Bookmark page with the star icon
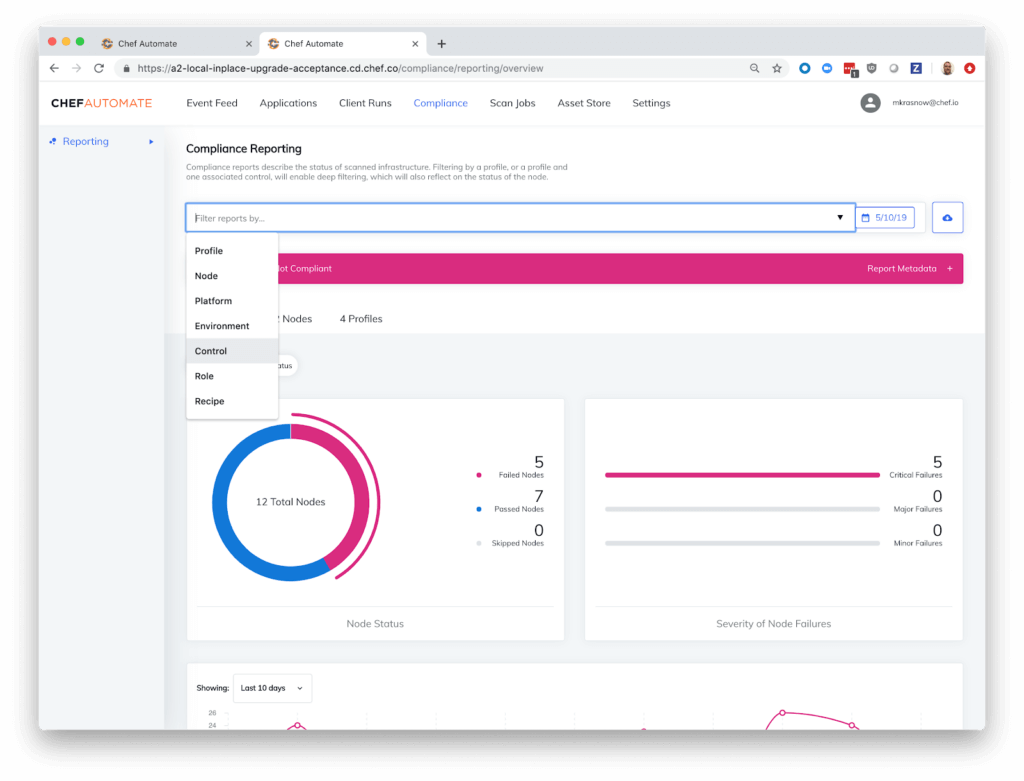 pos(777,68)
